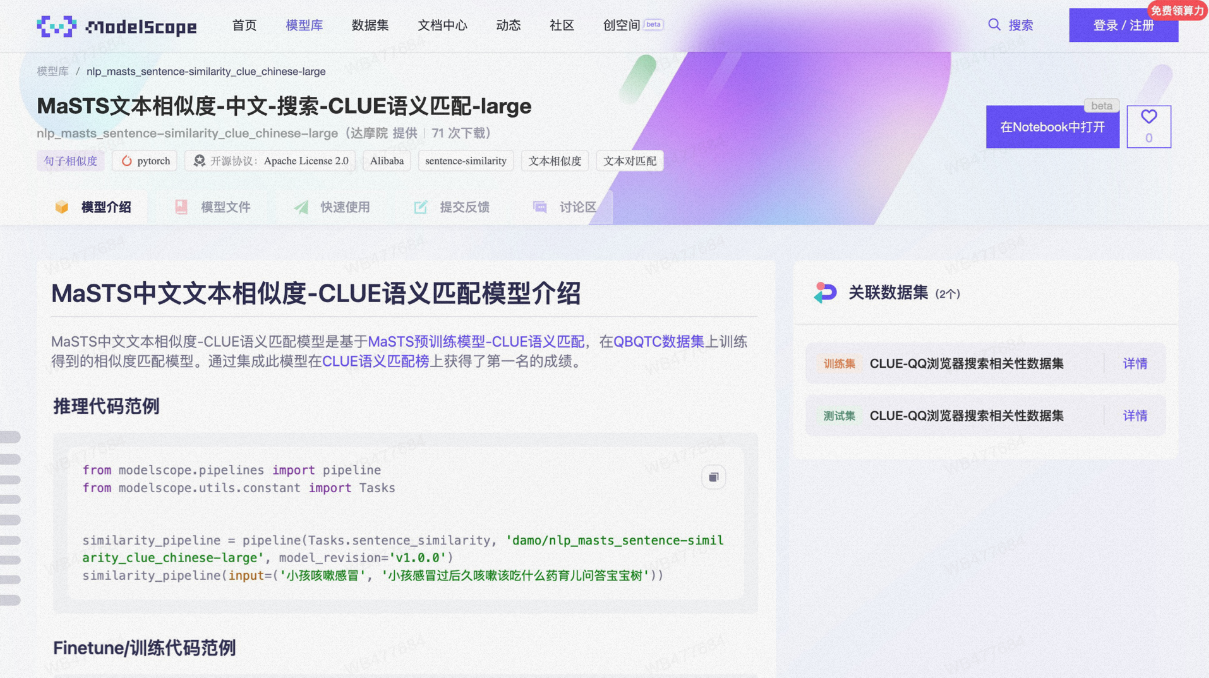Click the 推理代码范例 heading
The image size is (1209, 678).
tap(106, 406)
